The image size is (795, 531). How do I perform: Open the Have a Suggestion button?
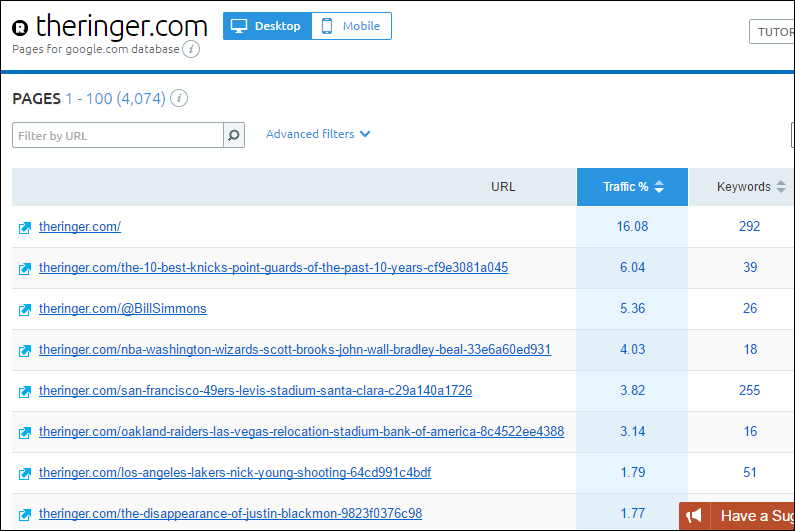(x=737, y=516)
